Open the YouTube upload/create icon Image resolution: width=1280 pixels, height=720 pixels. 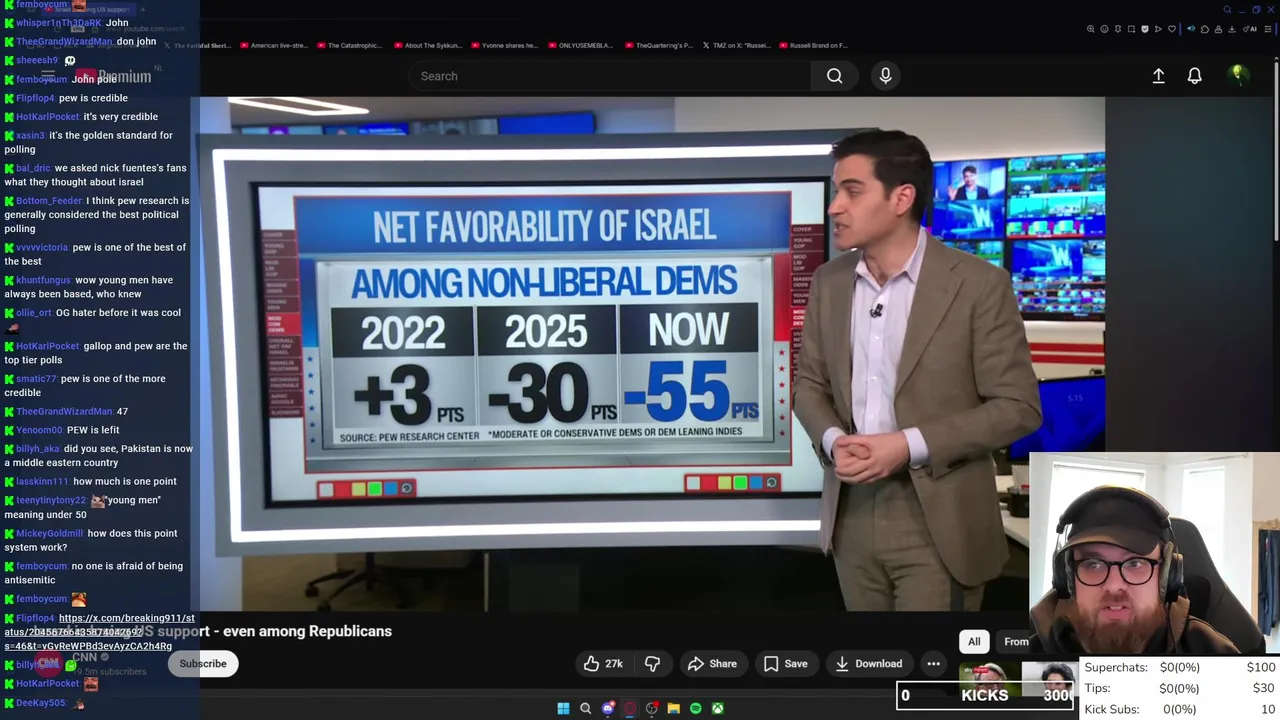(x=1158, y=76)
